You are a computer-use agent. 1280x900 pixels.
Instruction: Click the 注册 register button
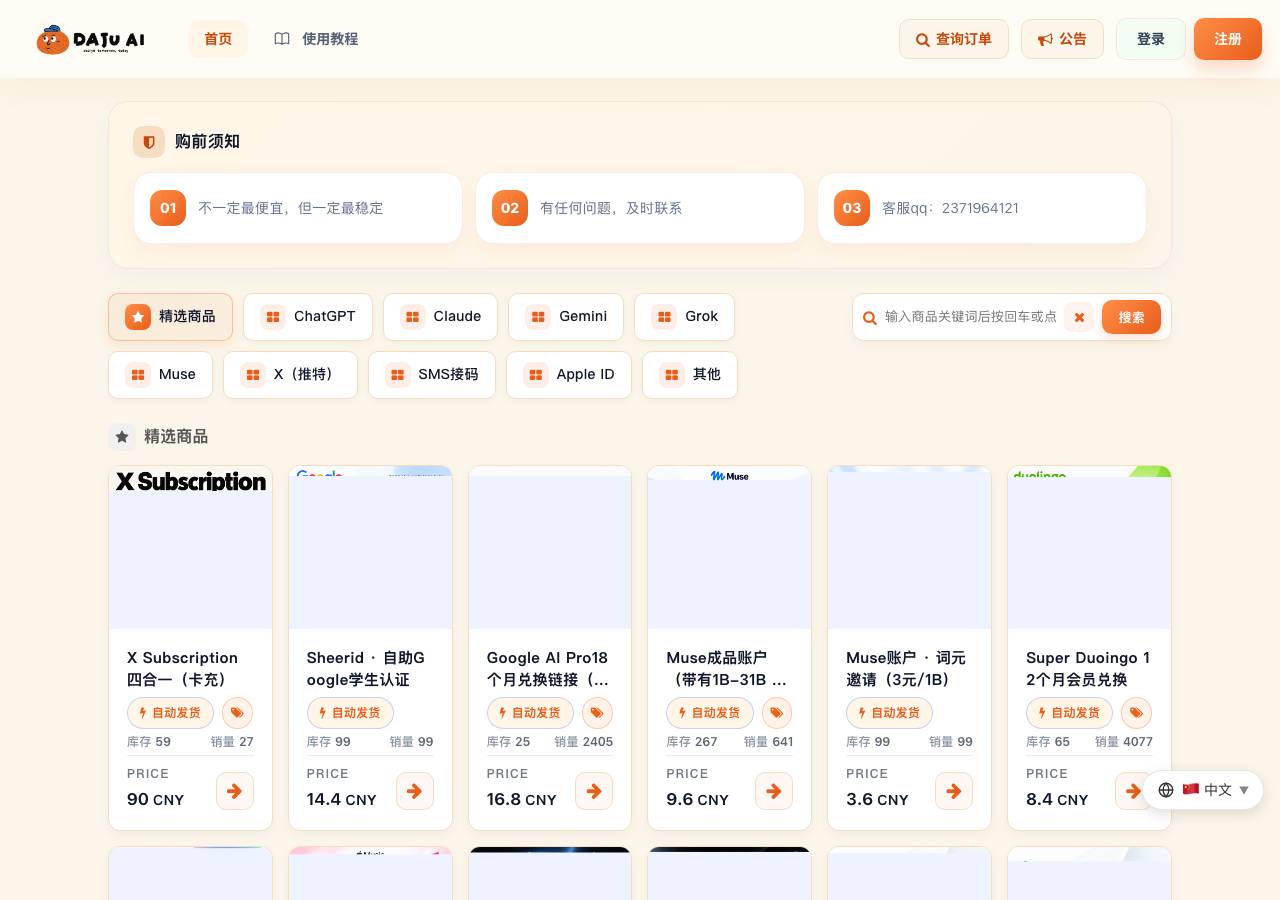[x=1228, y=39]
